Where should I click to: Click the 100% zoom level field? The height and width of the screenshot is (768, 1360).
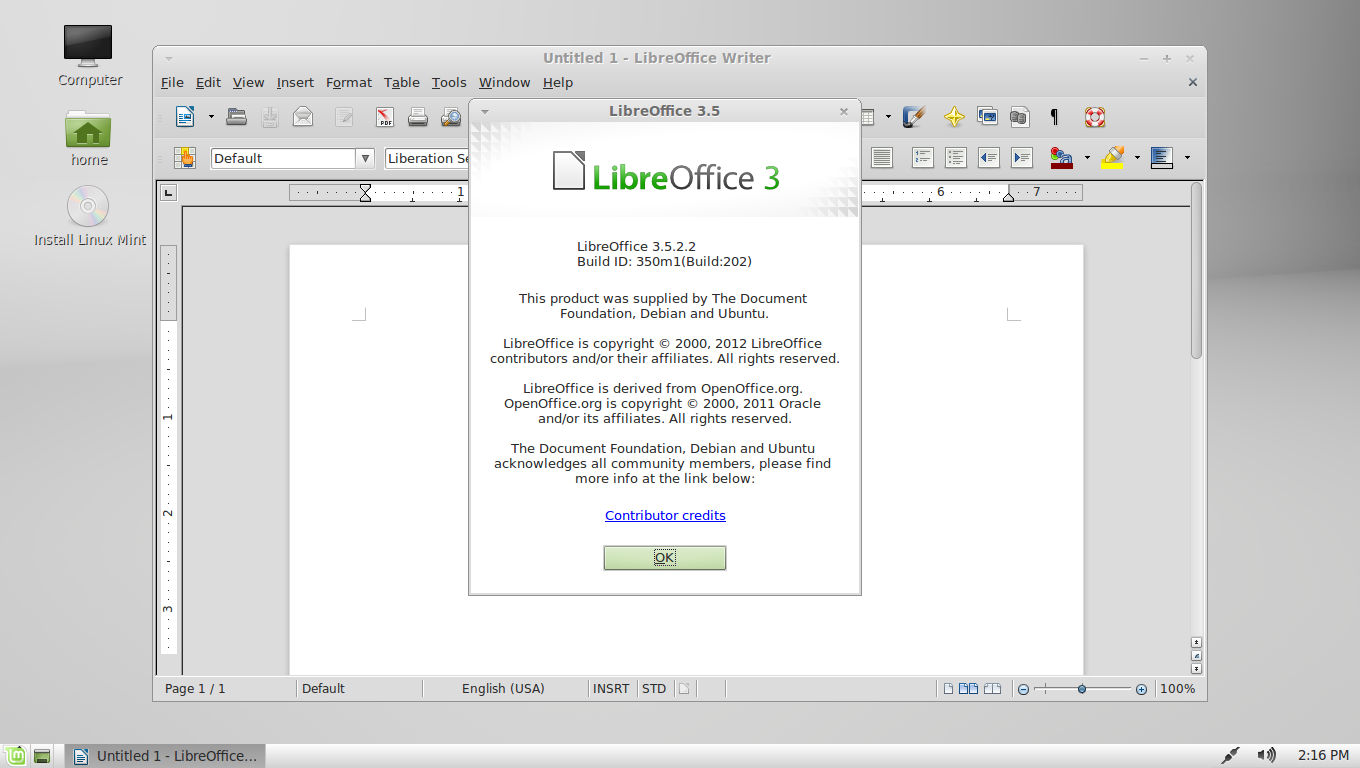click(1178, 688)
